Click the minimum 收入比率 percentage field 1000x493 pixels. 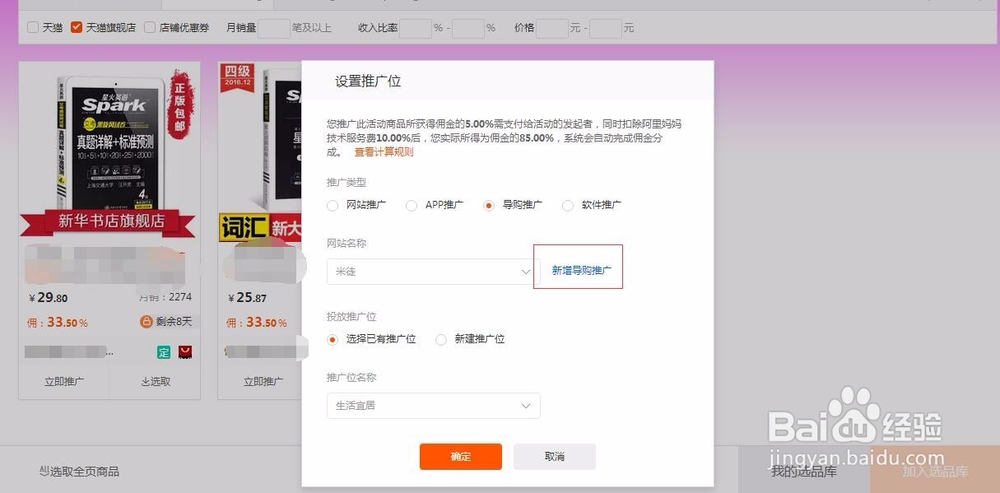[415, 28]
